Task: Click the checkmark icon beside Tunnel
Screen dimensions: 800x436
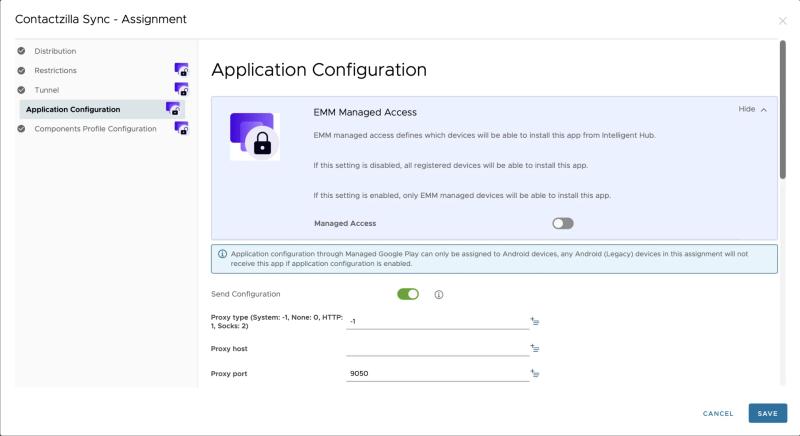Action: click(x=21, y=90)
